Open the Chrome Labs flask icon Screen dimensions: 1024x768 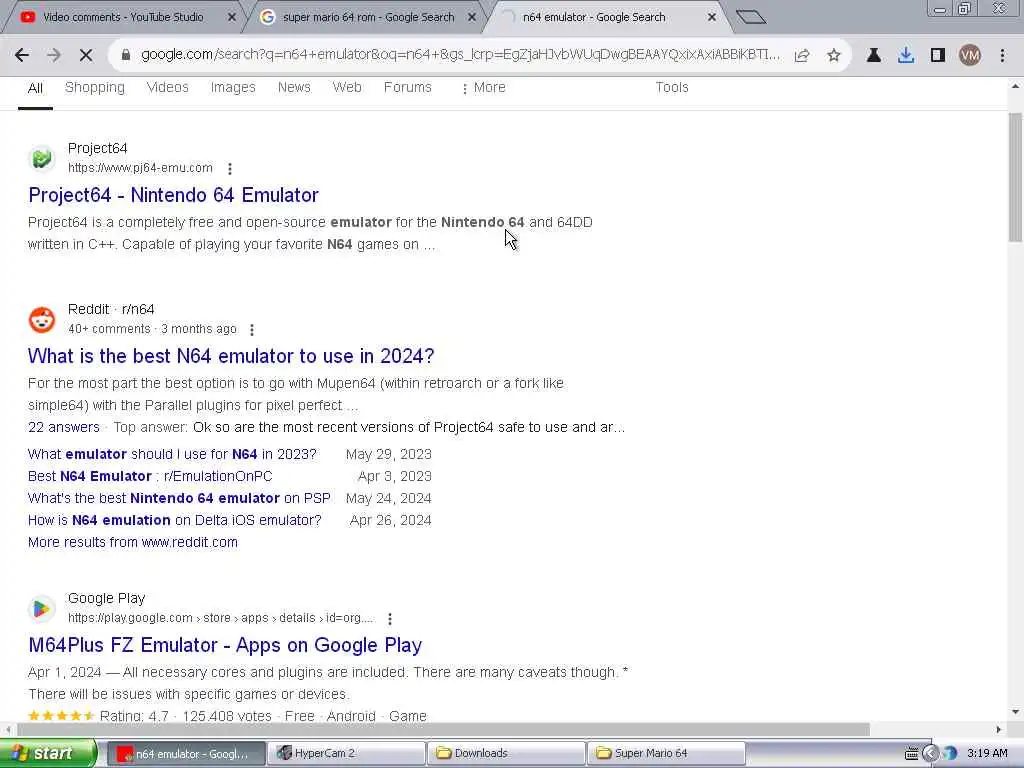pos(874,56)
